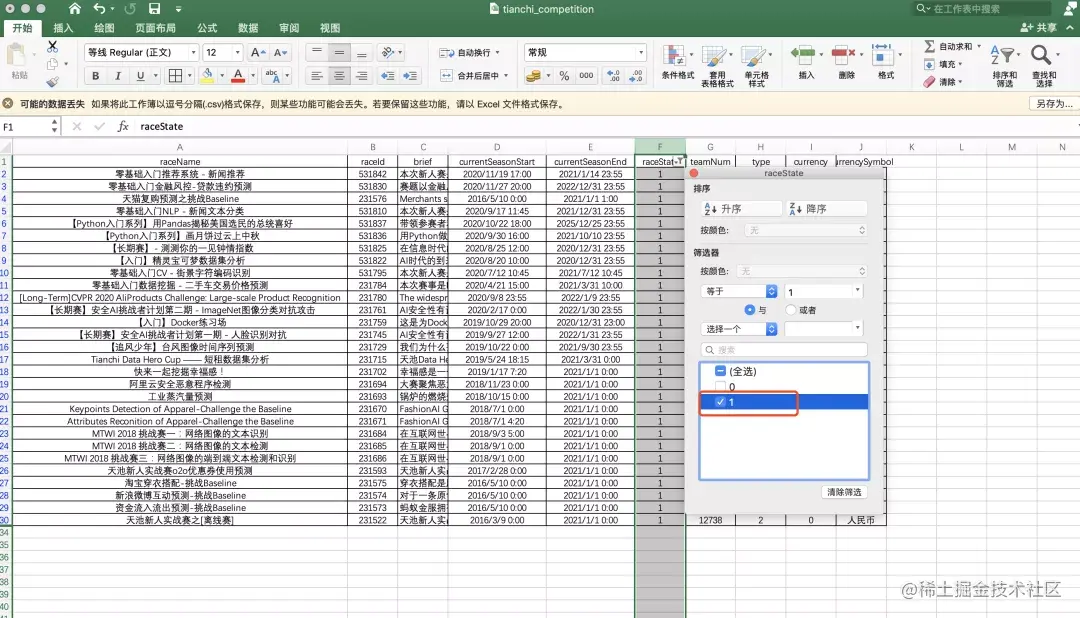Open raceState column filter arrow

click(x=680, y=161)
